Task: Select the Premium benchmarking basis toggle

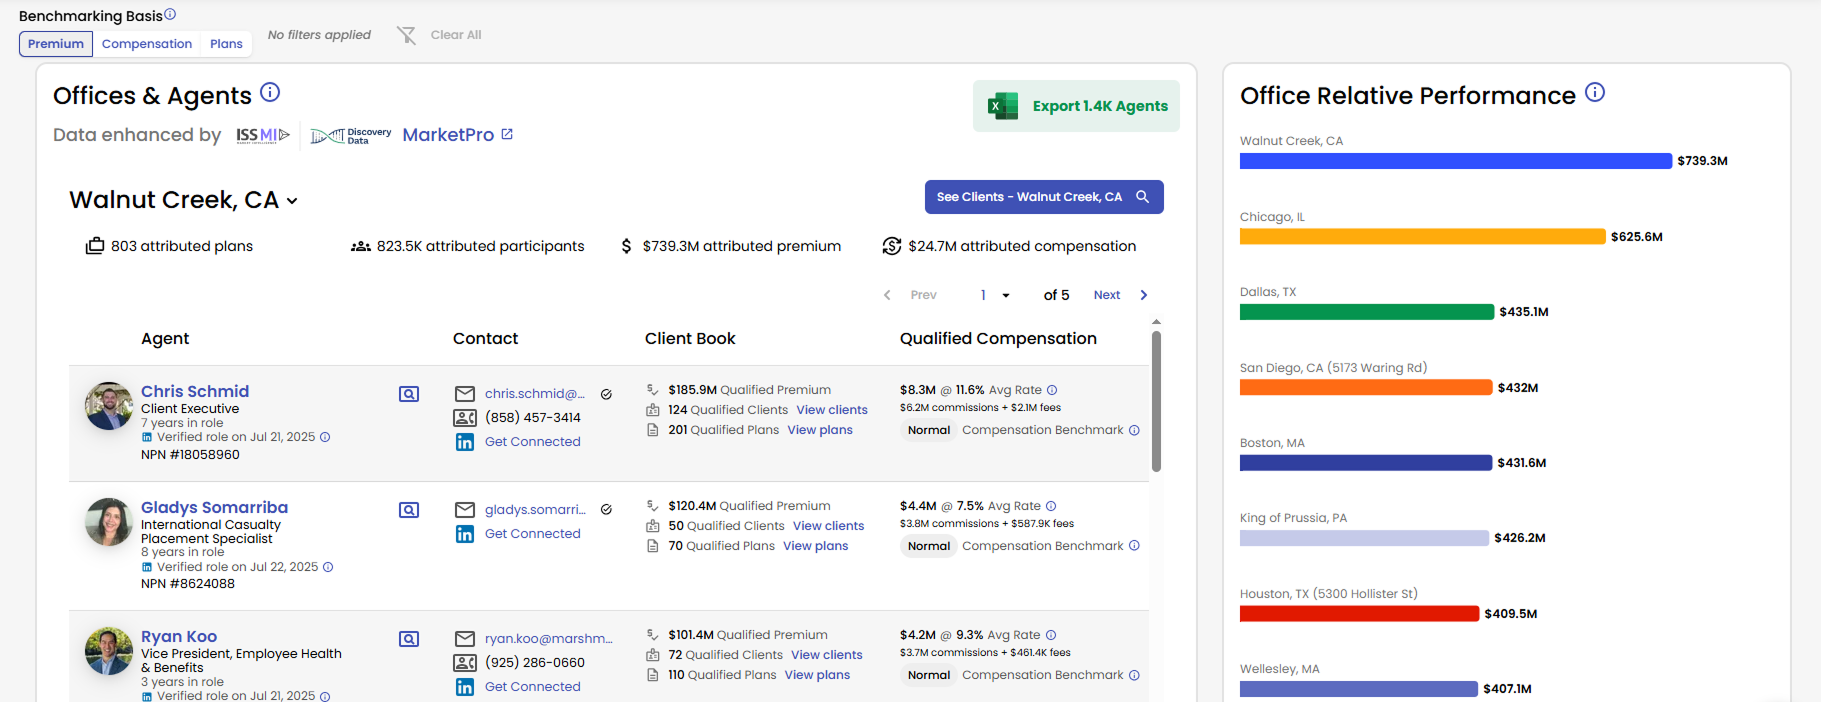Action: coord(56,44)
